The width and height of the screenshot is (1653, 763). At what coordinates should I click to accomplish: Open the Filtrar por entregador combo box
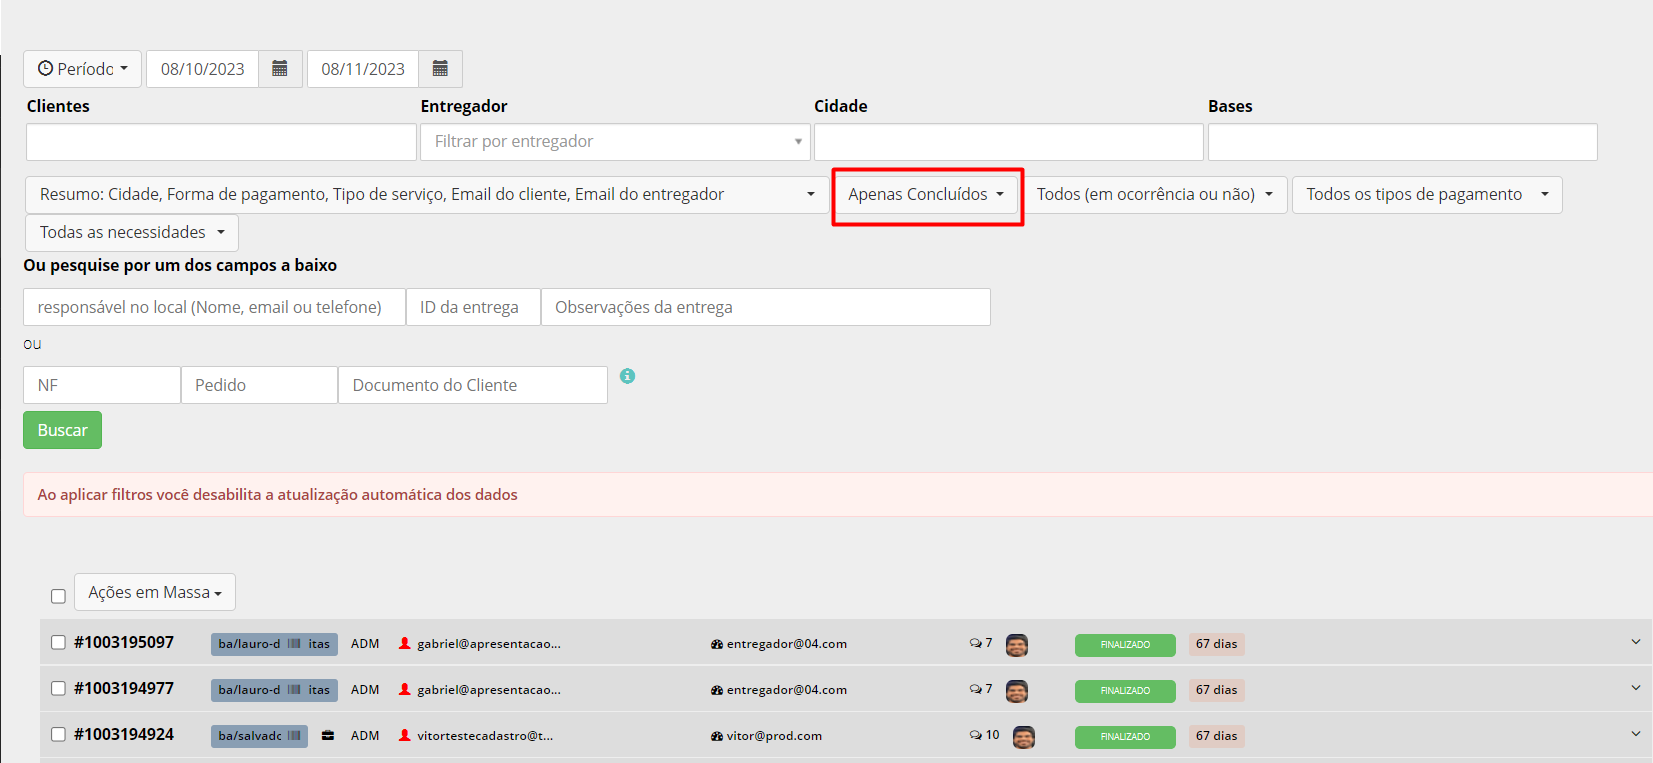615,142
